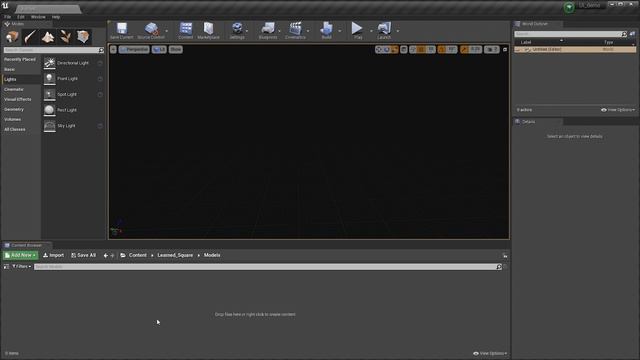Screen dimensions: 640x360
Task: Click the Build toolbar icon
Action: [x=327, y=29]
